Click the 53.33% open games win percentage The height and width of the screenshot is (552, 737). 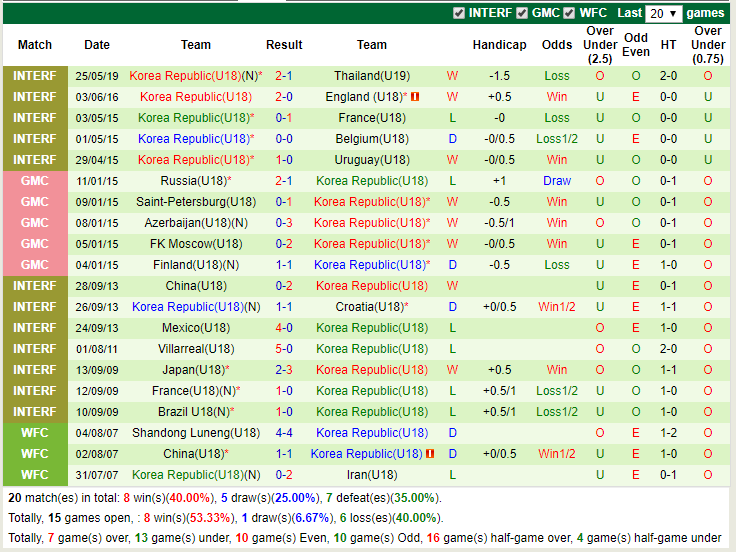[x=210, y=518]
